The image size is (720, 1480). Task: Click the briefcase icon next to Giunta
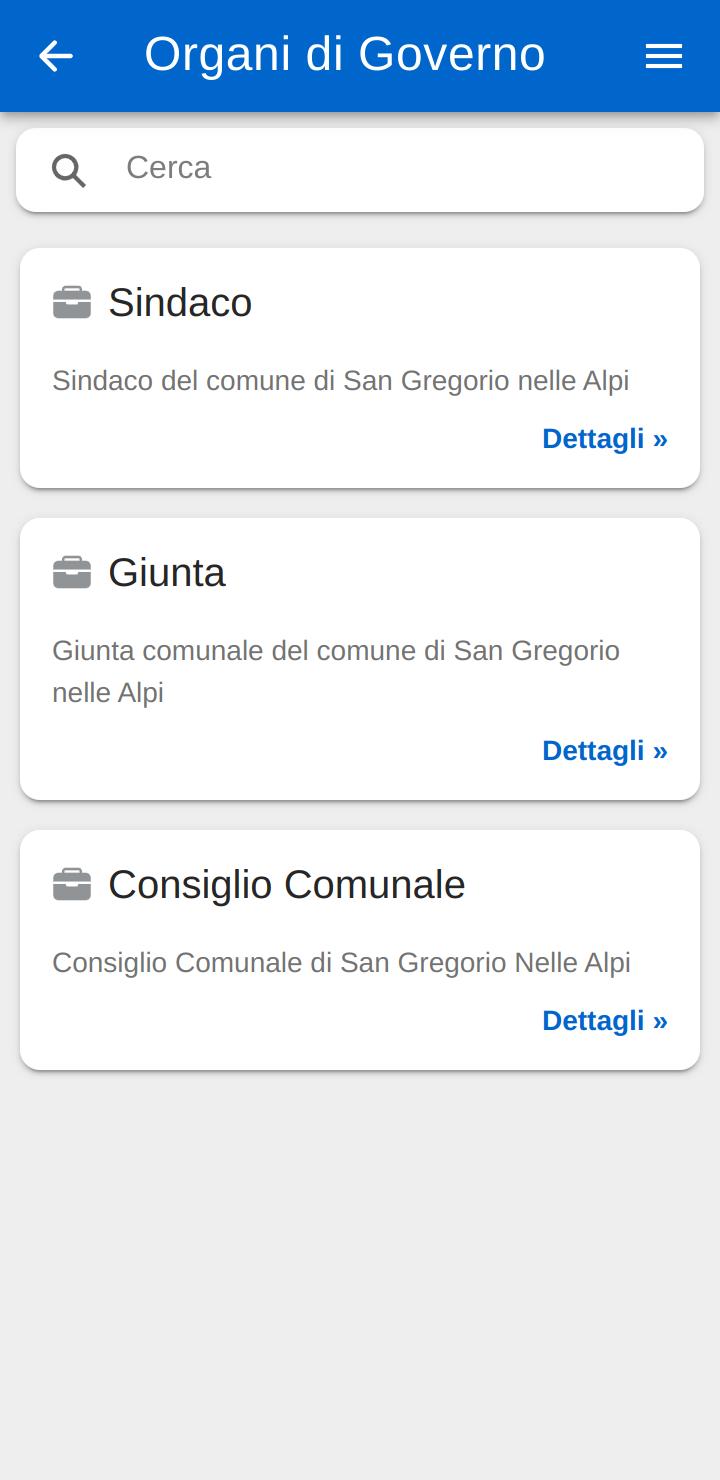(72, 572)
